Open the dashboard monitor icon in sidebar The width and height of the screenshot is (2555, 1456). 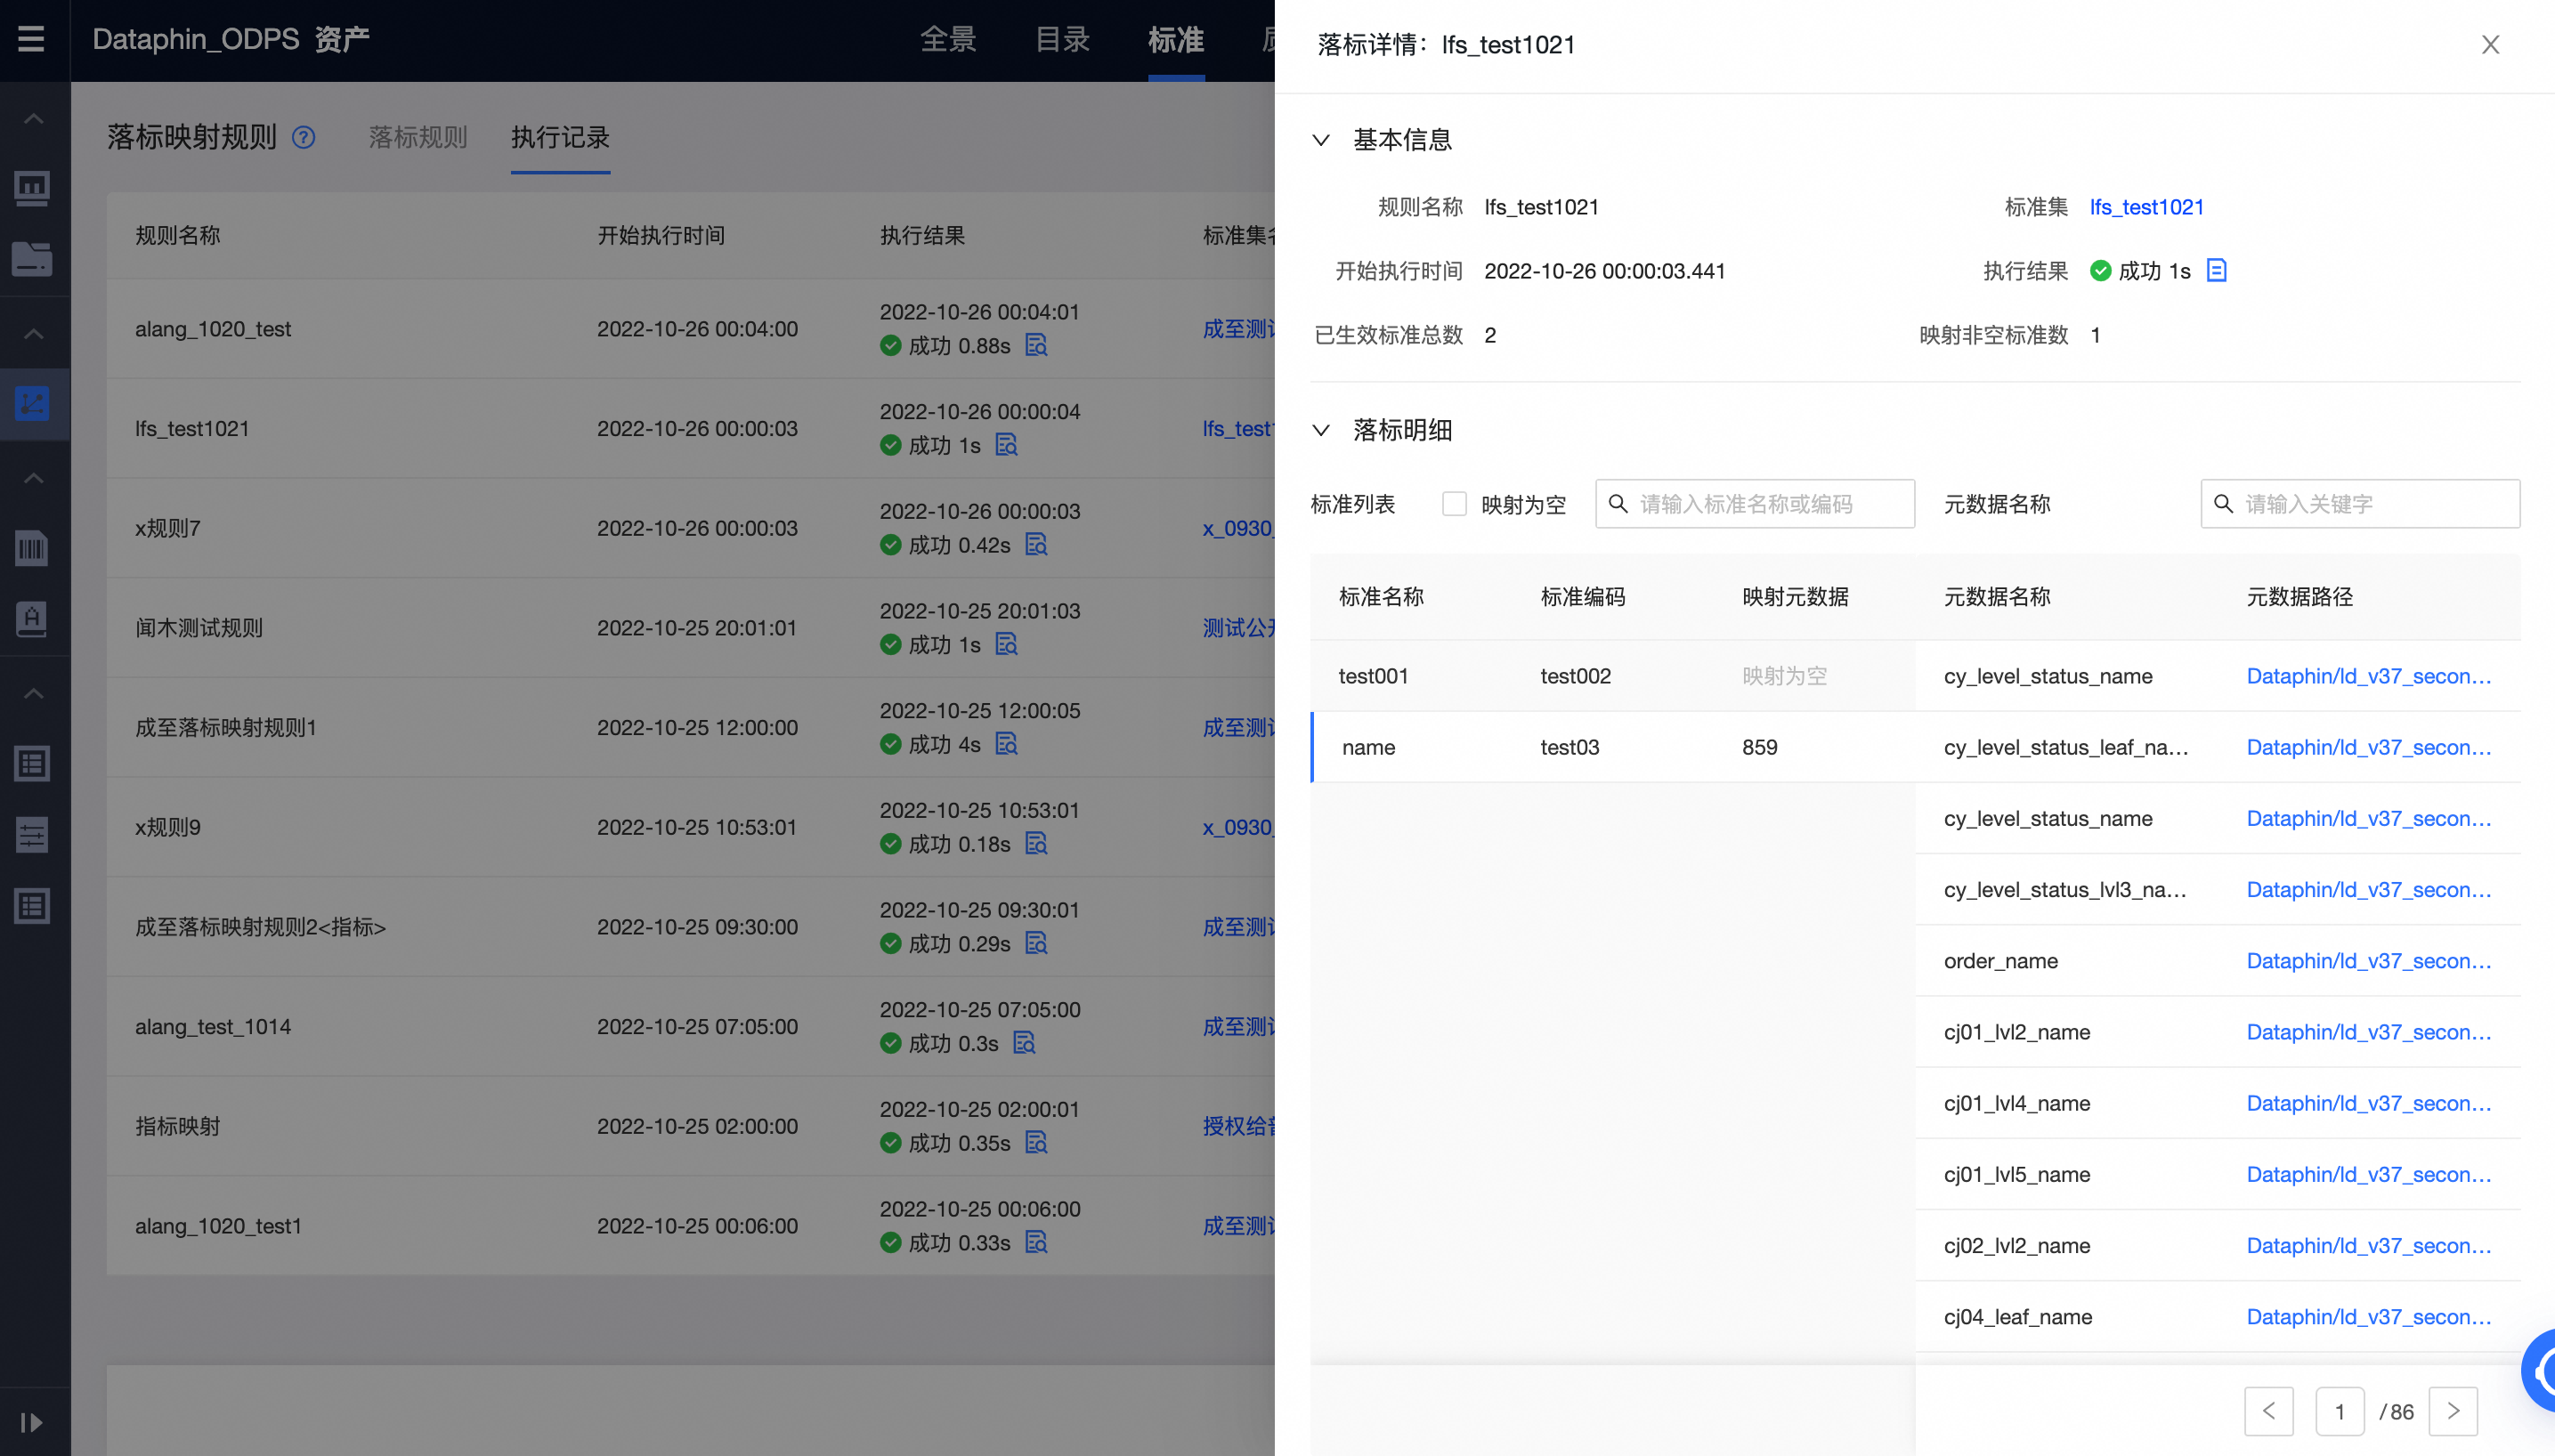tap(32, 187)
